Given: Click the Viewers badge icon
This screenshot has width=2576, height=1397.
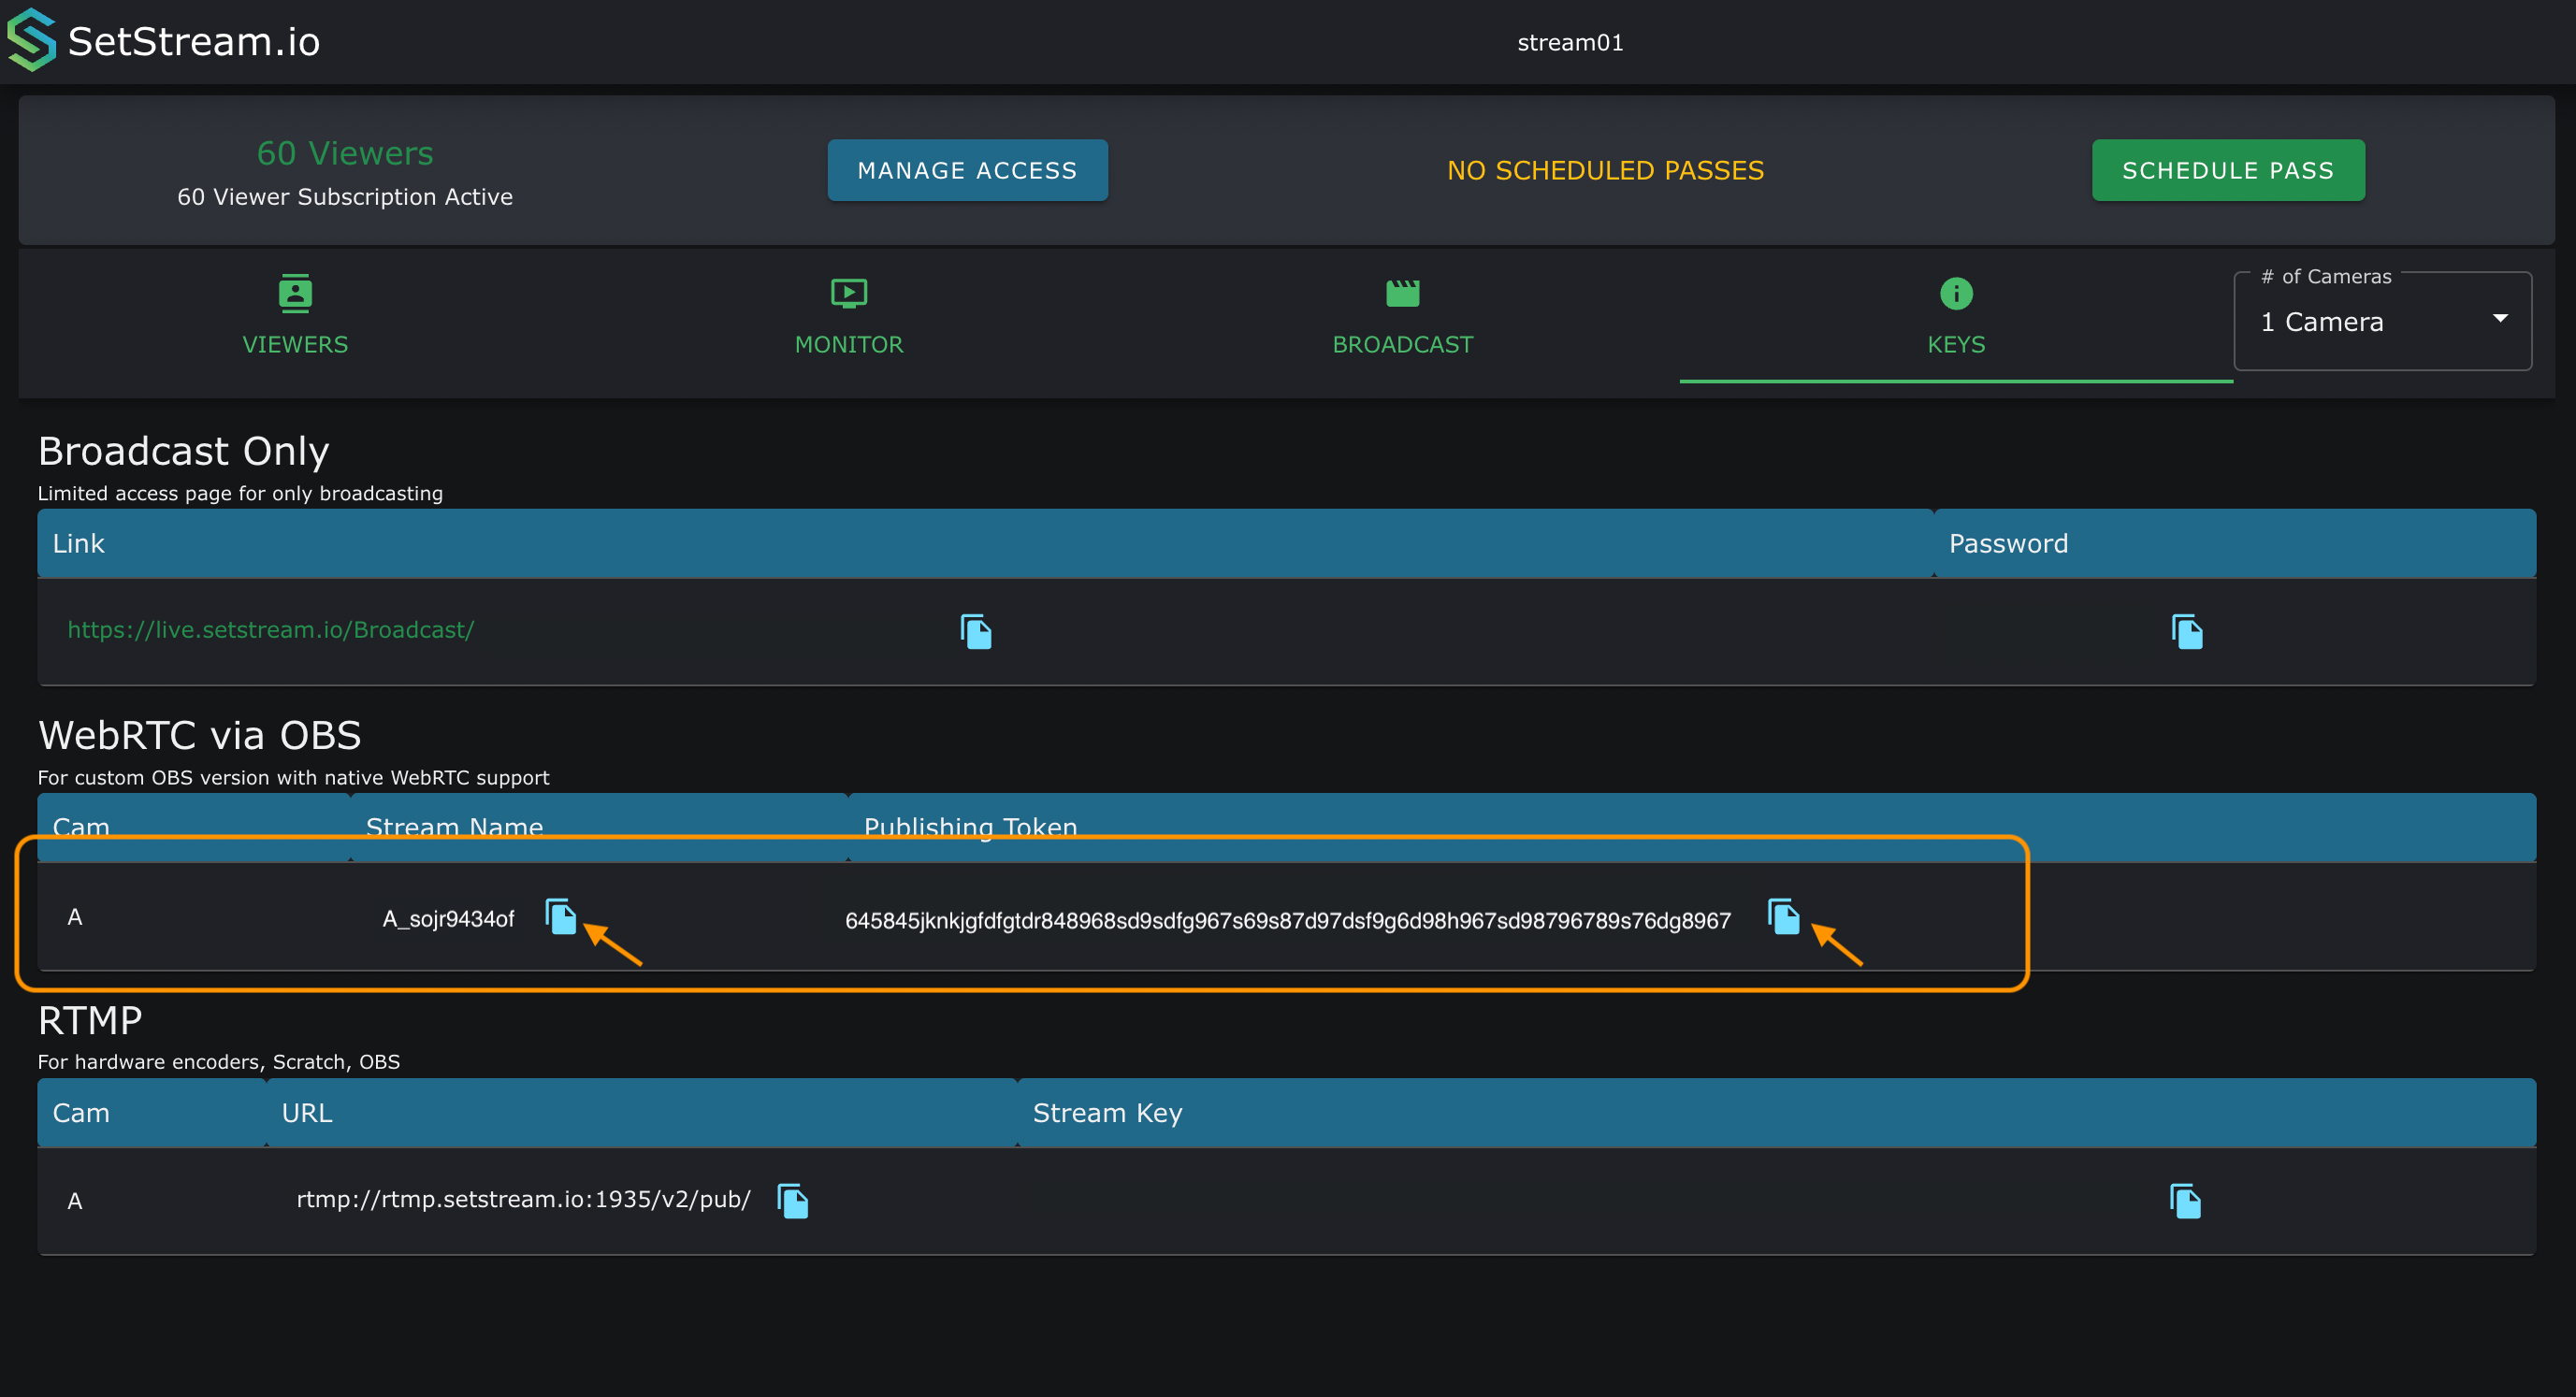Looking at the screenshot, I should [295, 292].
